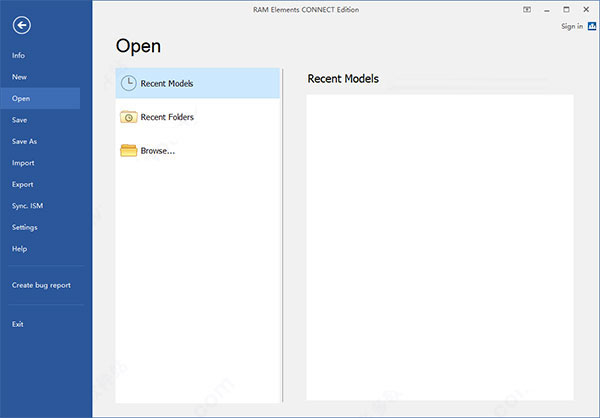Click the blue CONNECT account icon
Screen dimensions: 600x418
(x=592, y=26)
